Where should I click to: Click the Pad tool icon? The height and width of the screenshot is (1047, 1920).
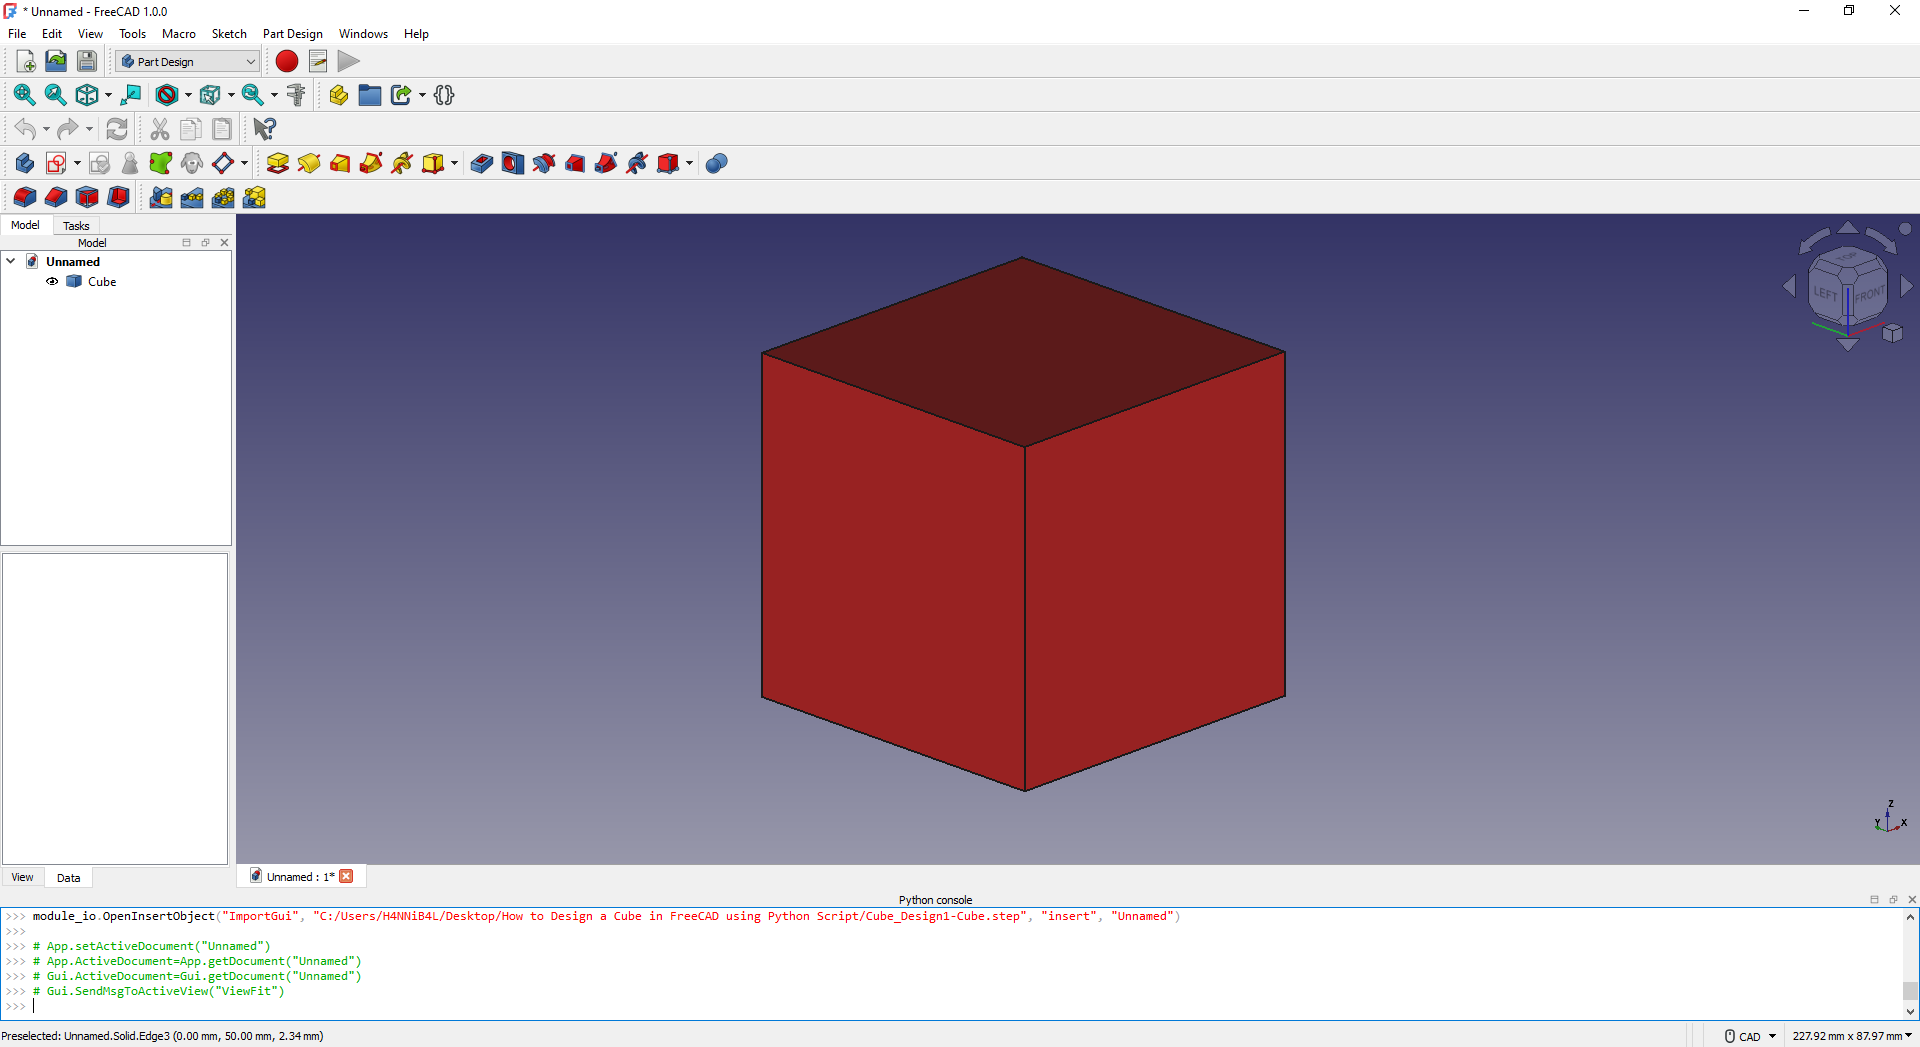(278, 163)
